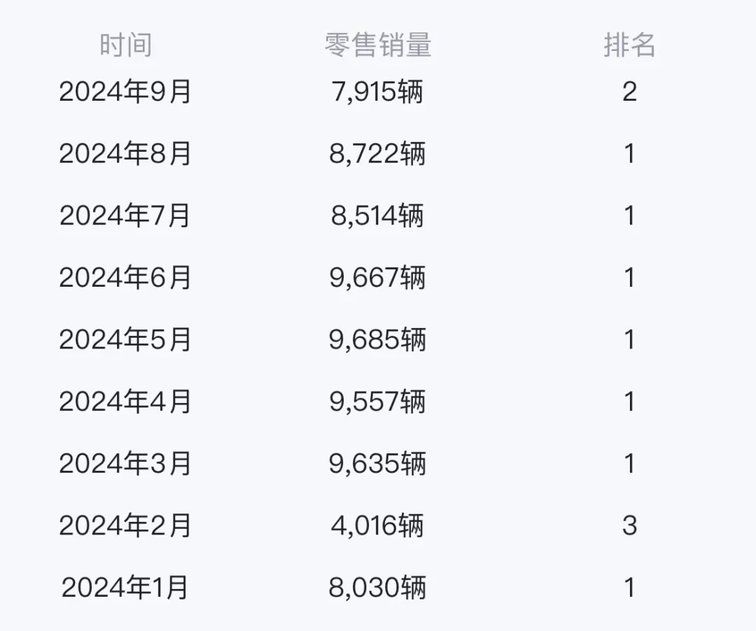Viewport: 756px width, 631px height.
Task: Click rank 2 in the 2024年9月 row
Action: [629, 92]
